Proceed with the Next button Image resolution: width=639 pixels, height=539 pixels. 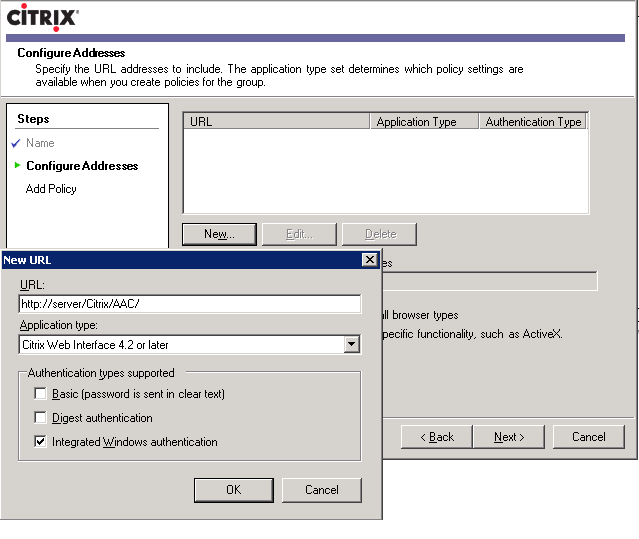pos(509,437)
